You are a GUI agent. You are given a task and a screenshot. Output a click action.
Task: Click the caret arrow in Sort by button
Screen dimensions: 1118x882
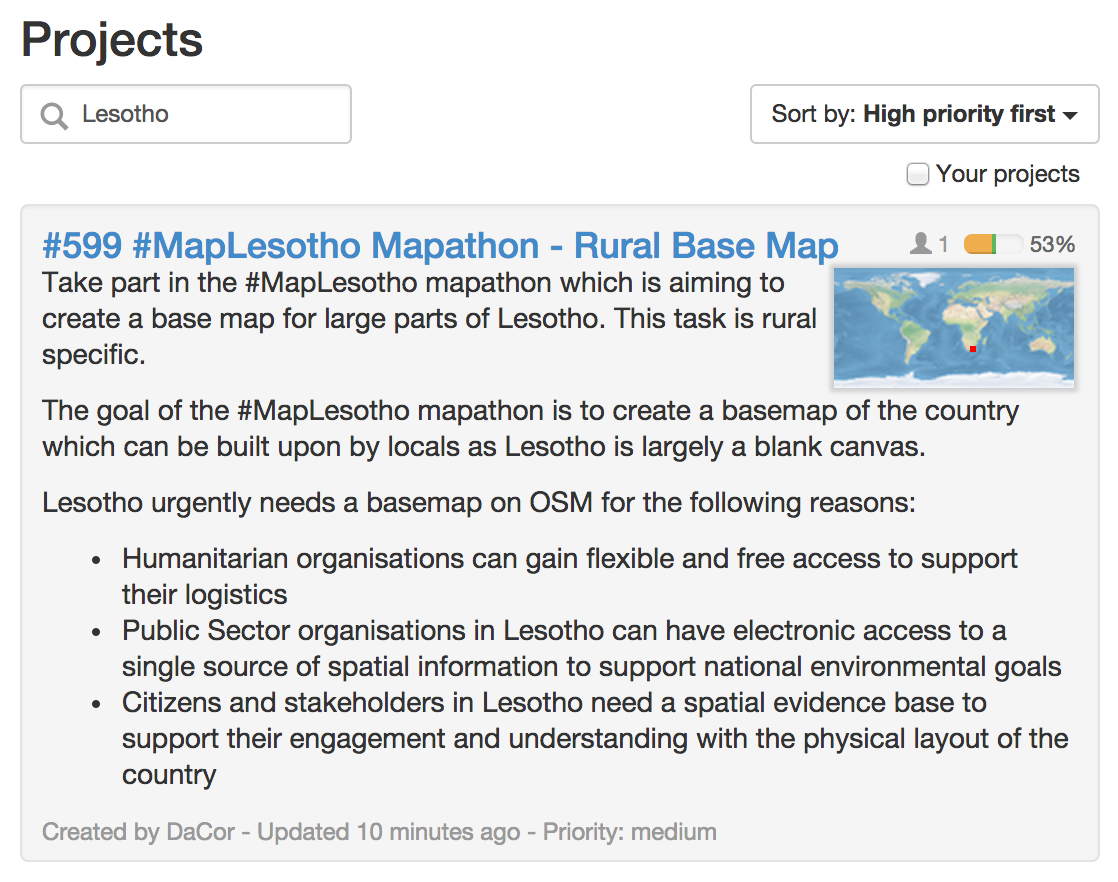1070,116
